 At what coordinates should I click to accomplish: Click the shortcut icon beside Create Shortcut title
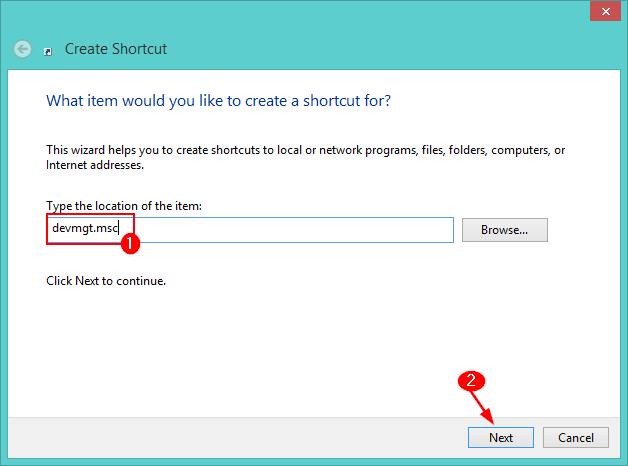point(48,51)
